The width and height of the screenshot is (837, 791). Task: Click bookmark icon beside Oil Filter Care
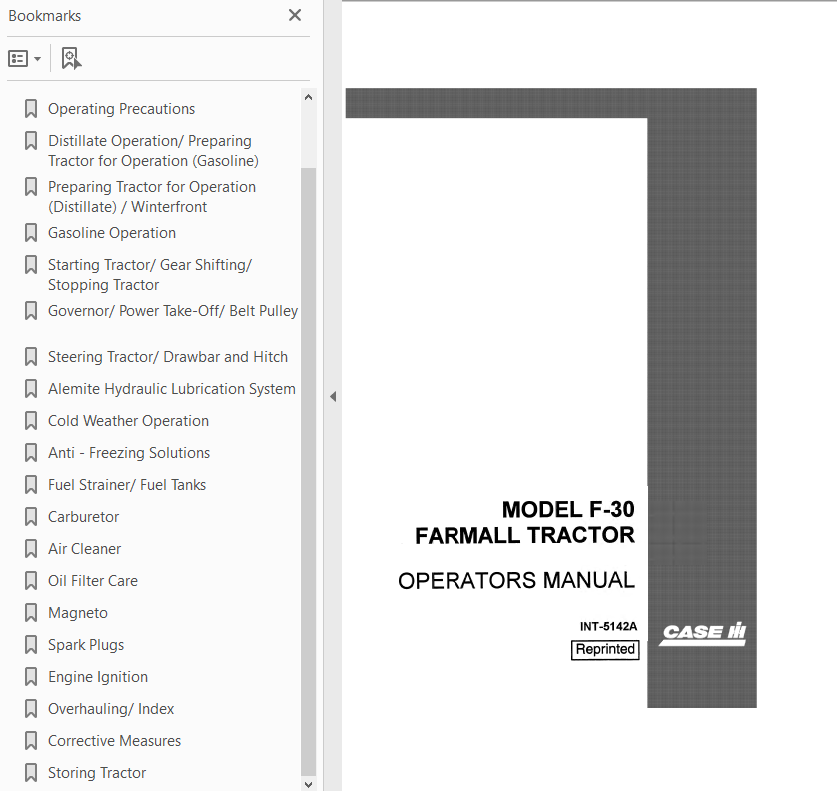point(31,581)
